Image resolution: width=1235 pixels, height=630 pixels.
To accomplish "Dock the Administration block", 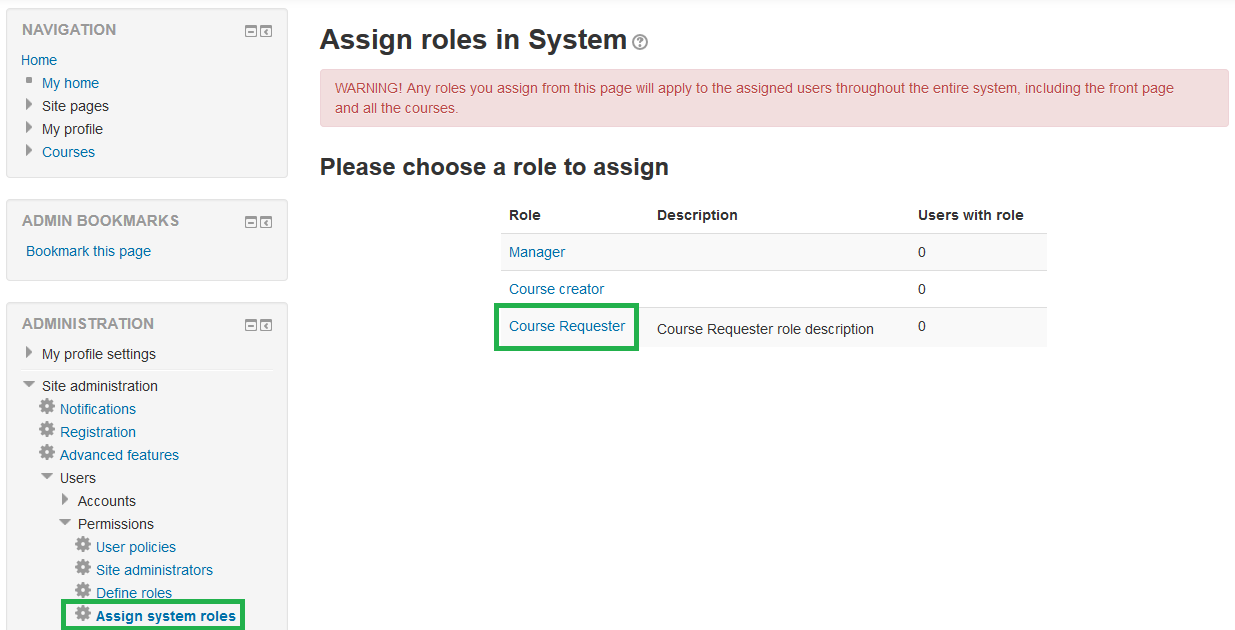I will [x=266, y=325].
